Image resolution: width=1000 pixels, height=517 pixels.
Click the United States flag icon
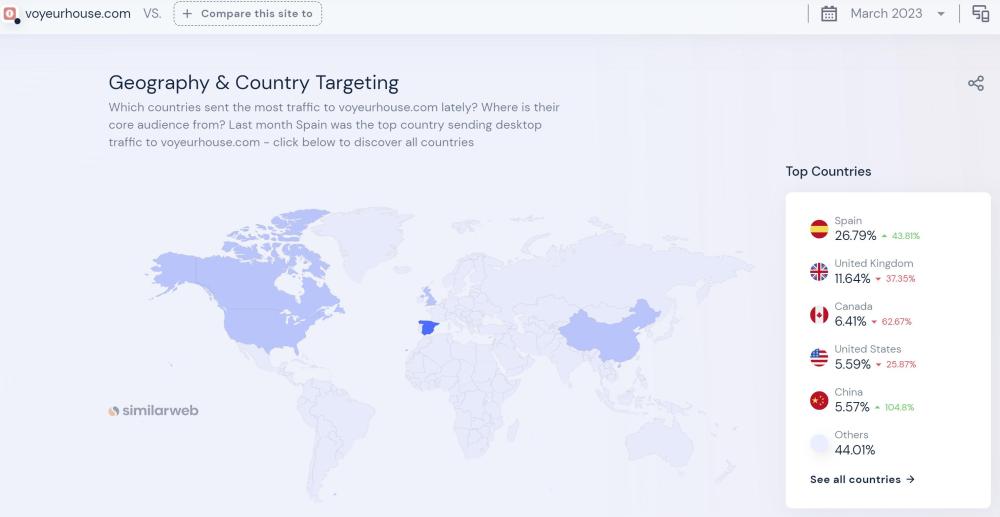(x=819, y=358)
